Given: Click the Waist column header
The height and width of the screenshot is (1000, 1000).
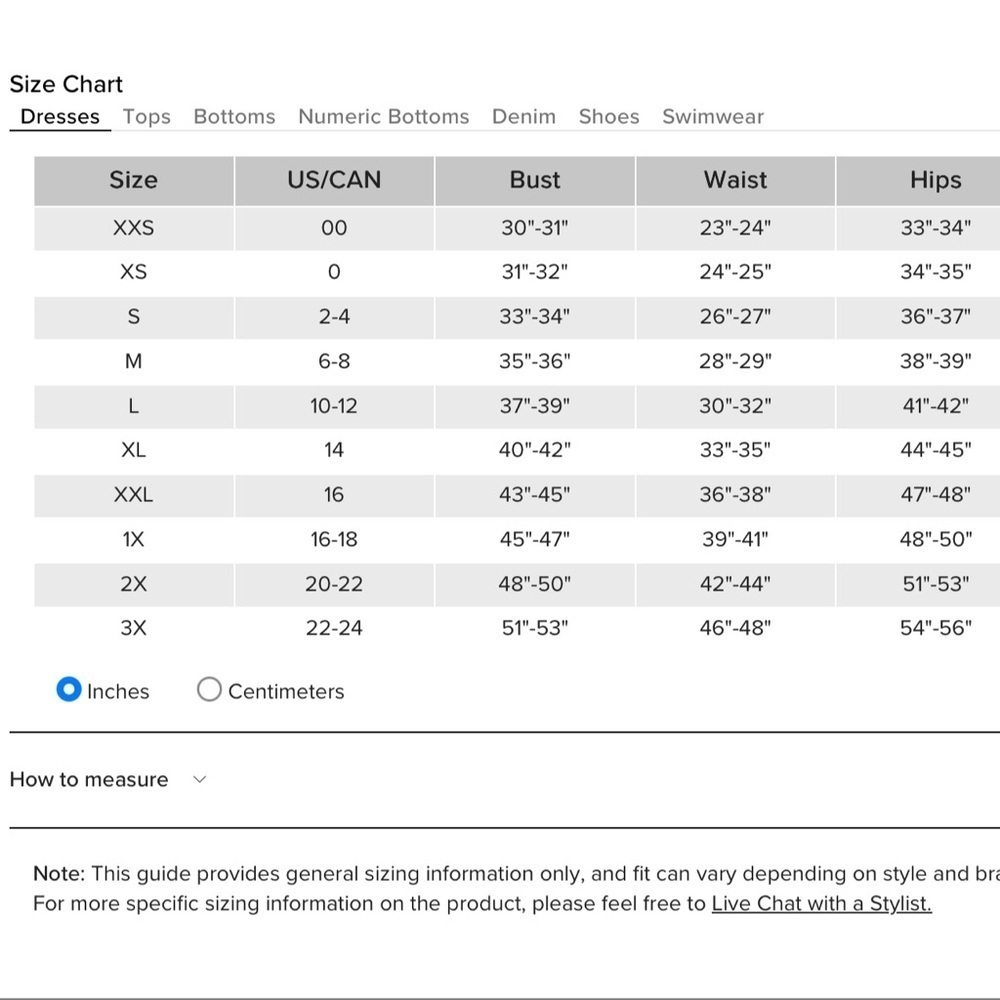Looking at the screenshot, I should (x=735, y=180).
